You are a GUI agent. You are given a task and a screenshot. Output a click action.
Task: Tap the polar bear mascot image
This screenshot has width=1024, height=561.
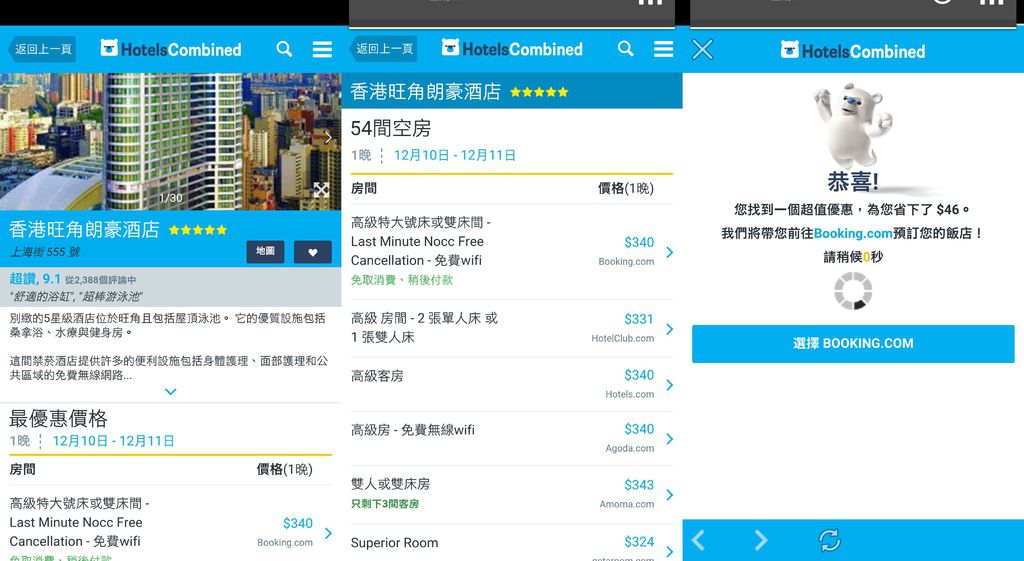tap(852, 127)
